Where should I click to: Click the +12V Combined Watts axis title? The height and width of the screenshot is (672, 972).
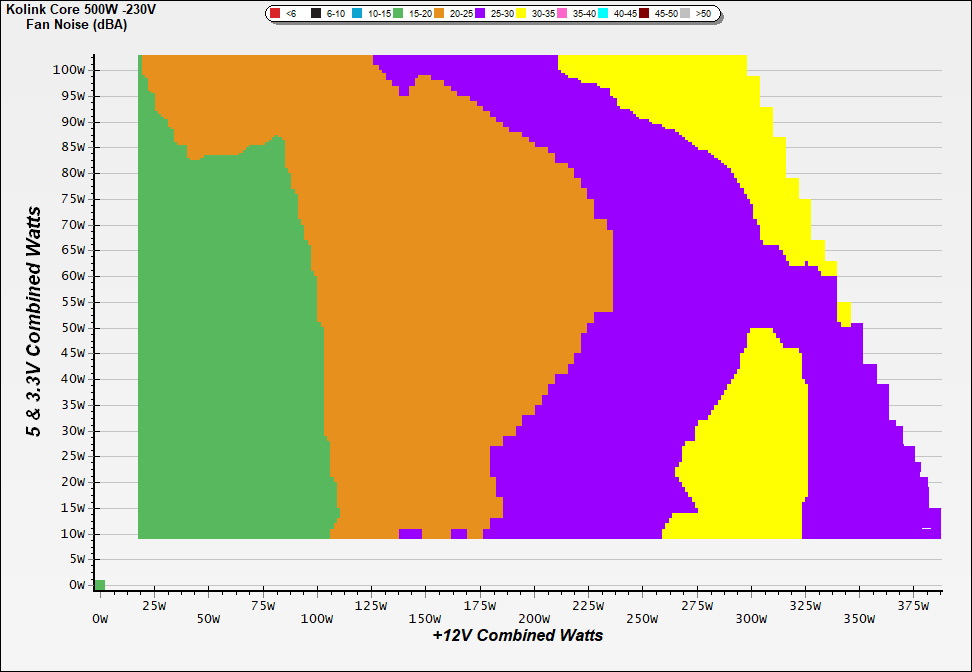tap(517, 635)
